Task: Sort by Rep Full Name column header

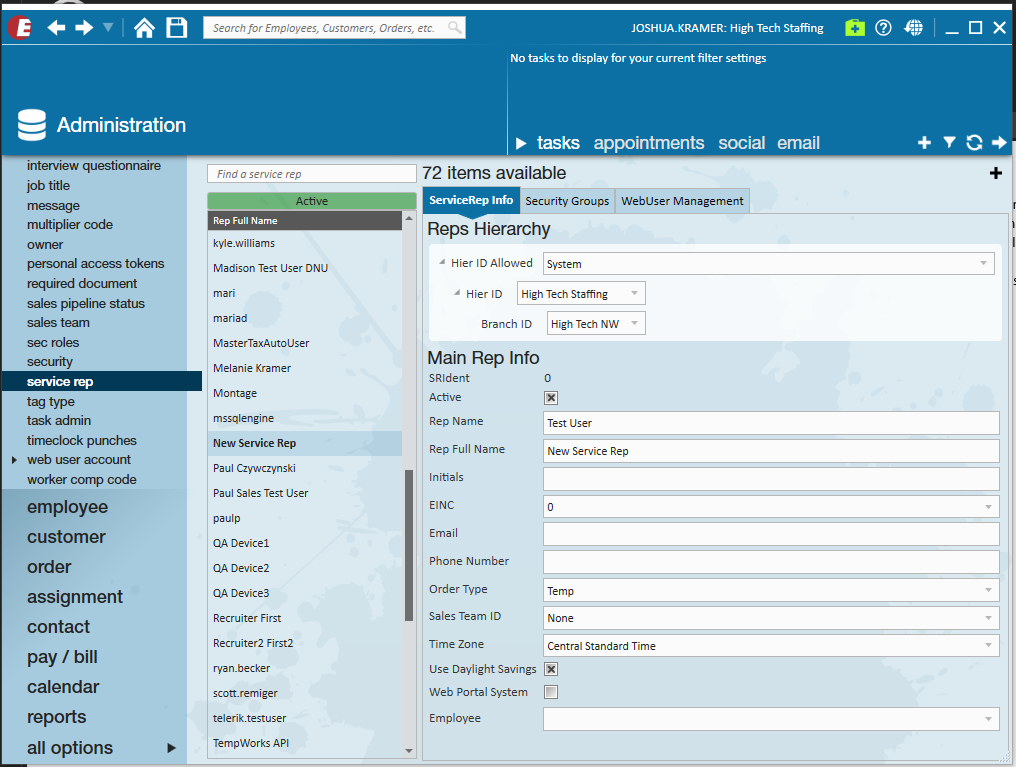Action: [305, 221]
